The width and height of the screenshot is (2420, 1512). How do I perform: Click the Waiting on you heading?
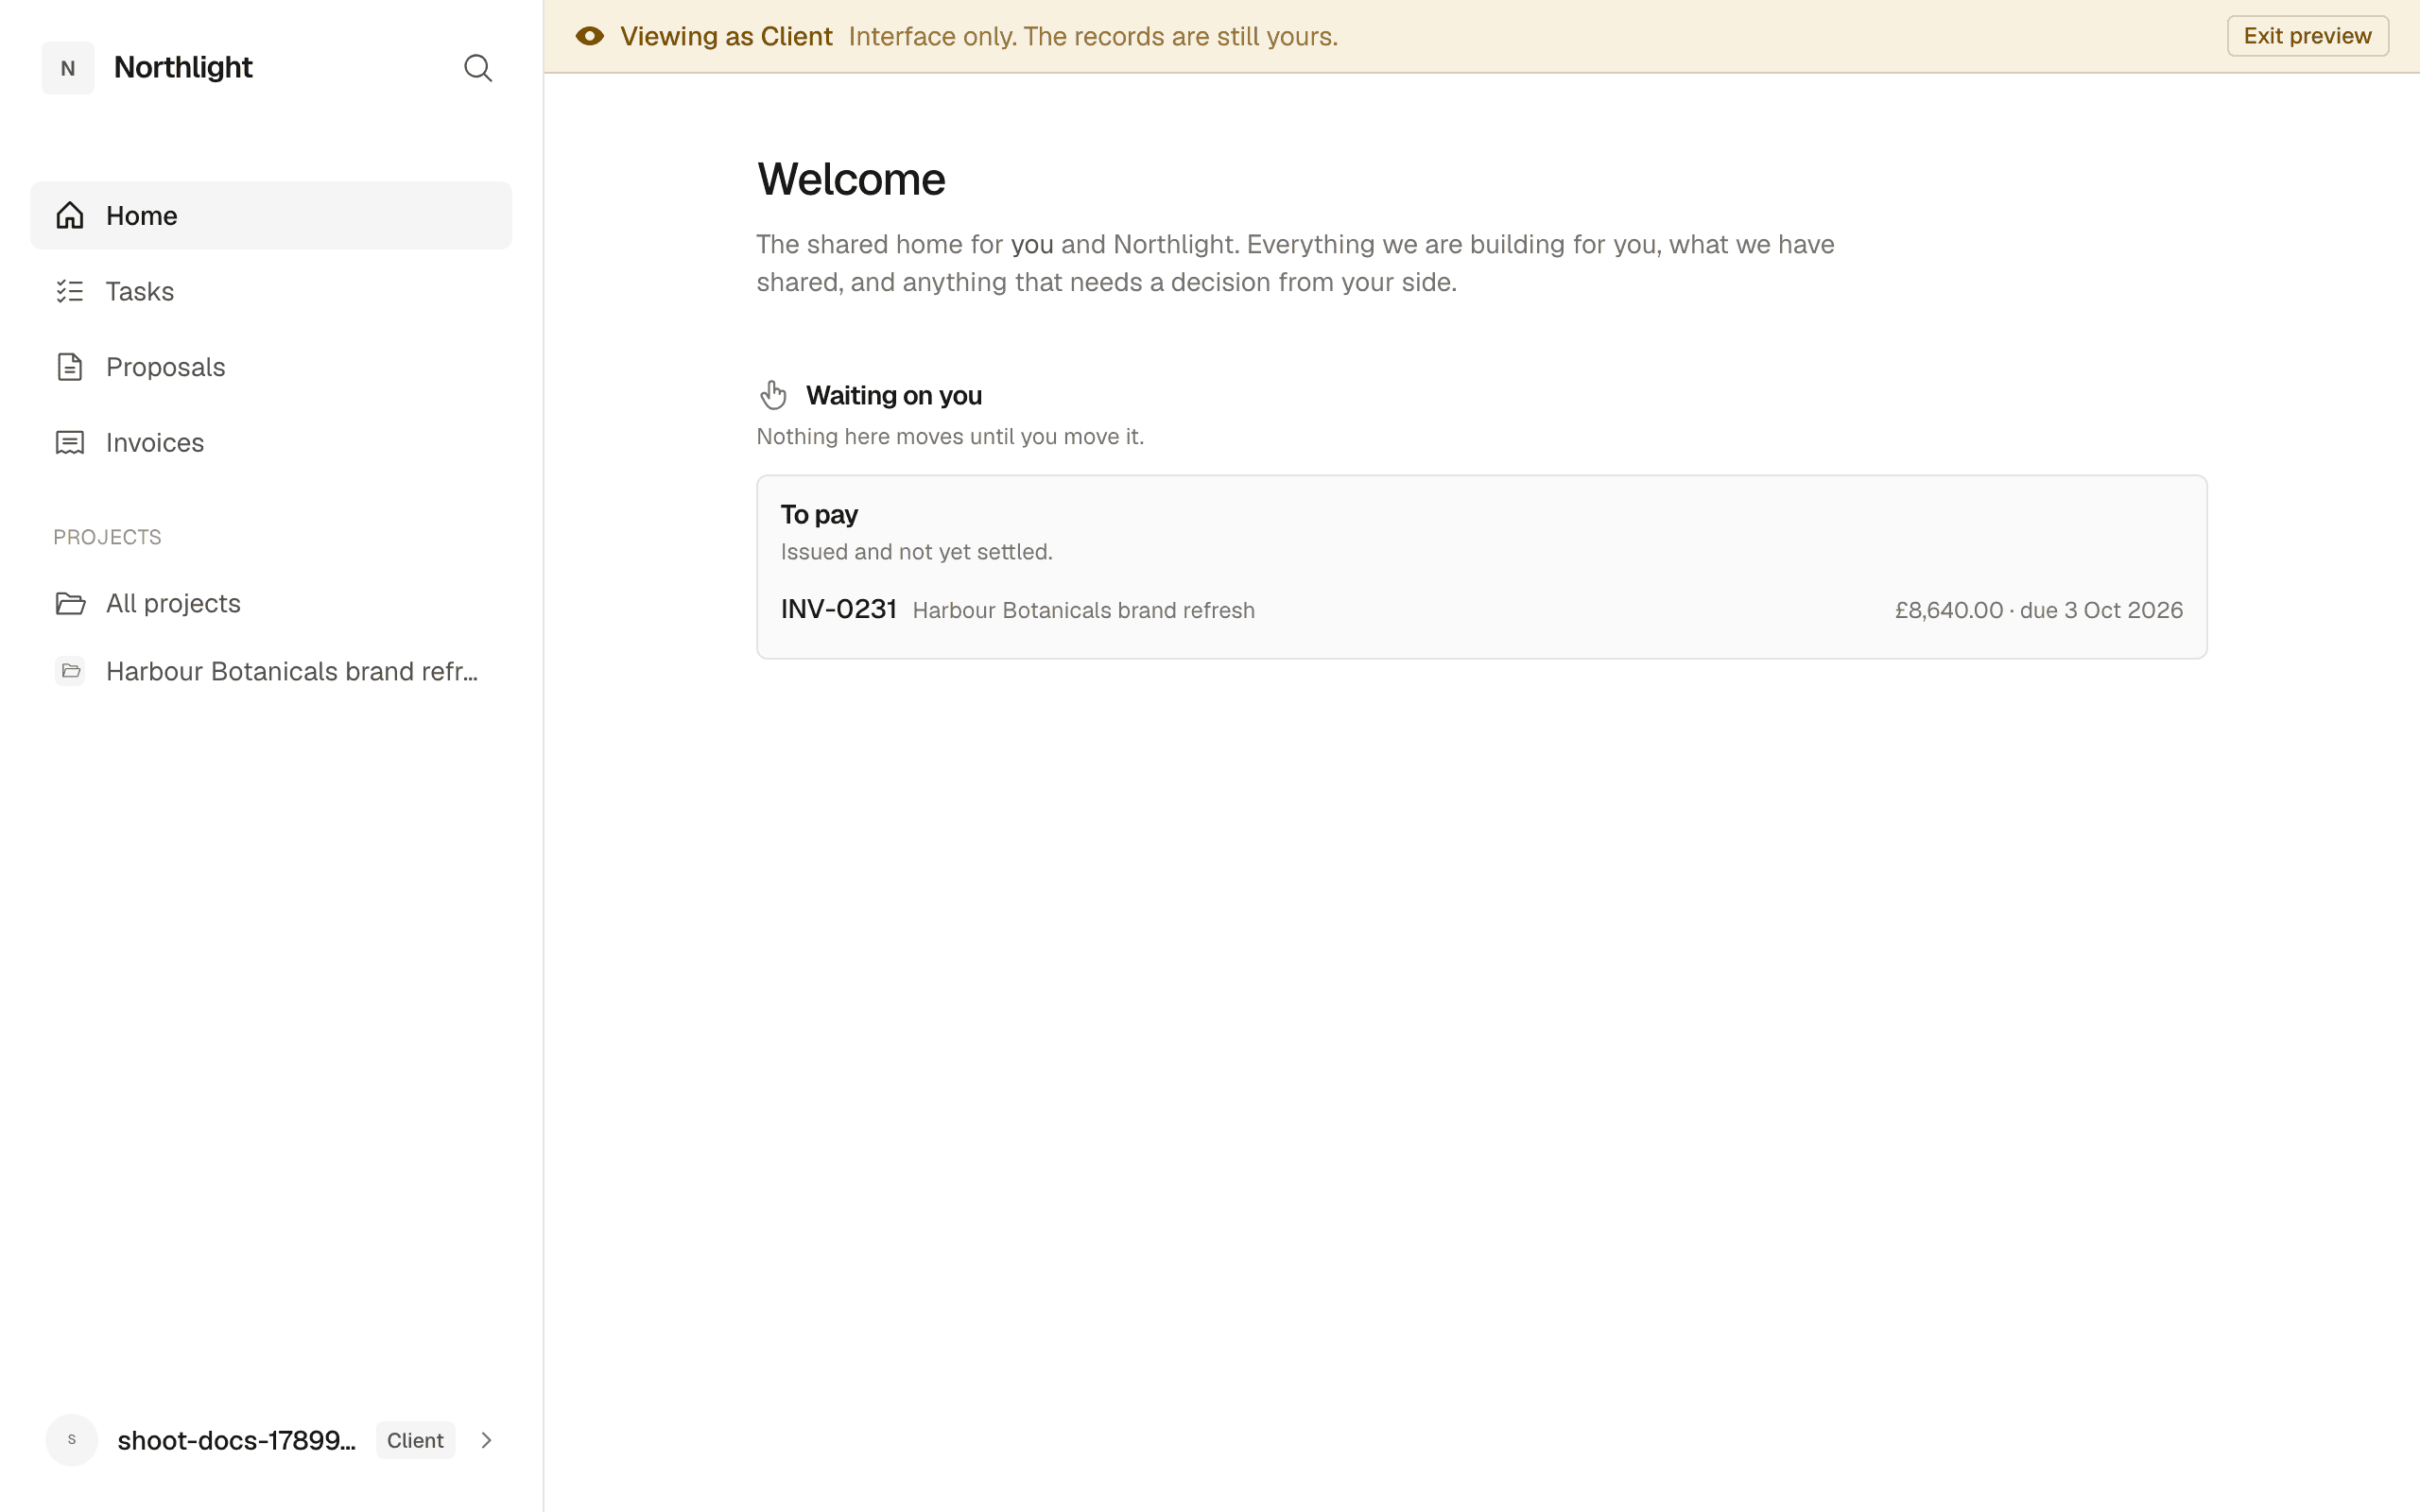click(x=894, y=395)
